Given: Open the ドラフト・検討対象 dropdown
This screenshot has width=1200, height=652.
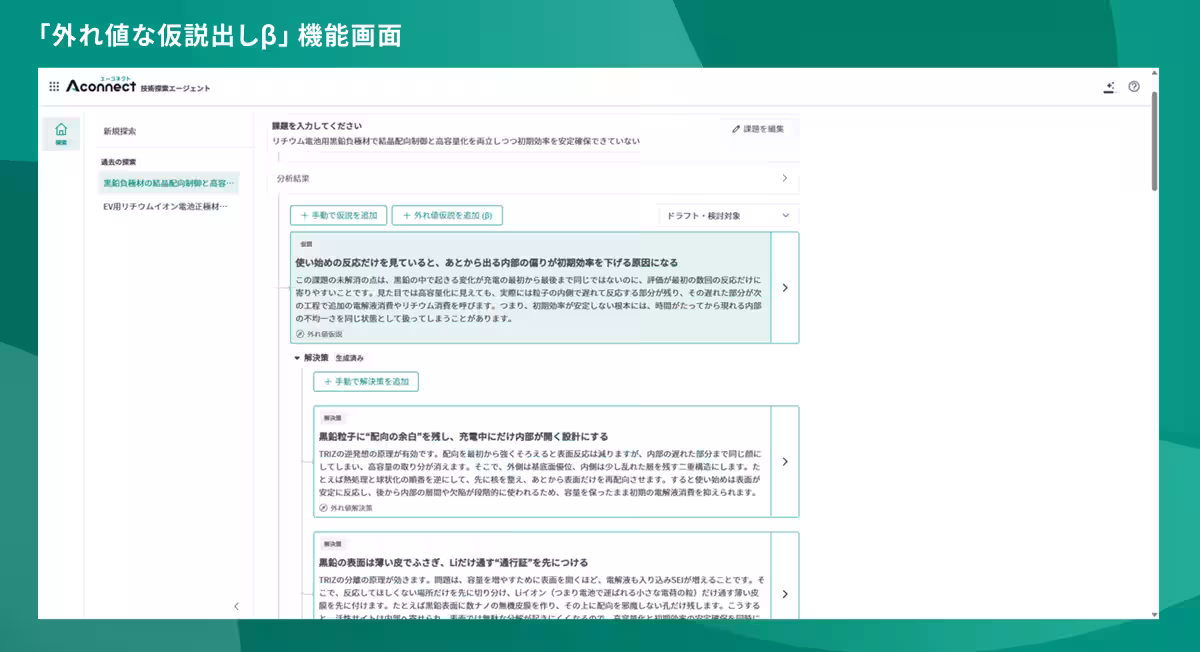Looking at the screenshot, I should click(x=728, y=215).
